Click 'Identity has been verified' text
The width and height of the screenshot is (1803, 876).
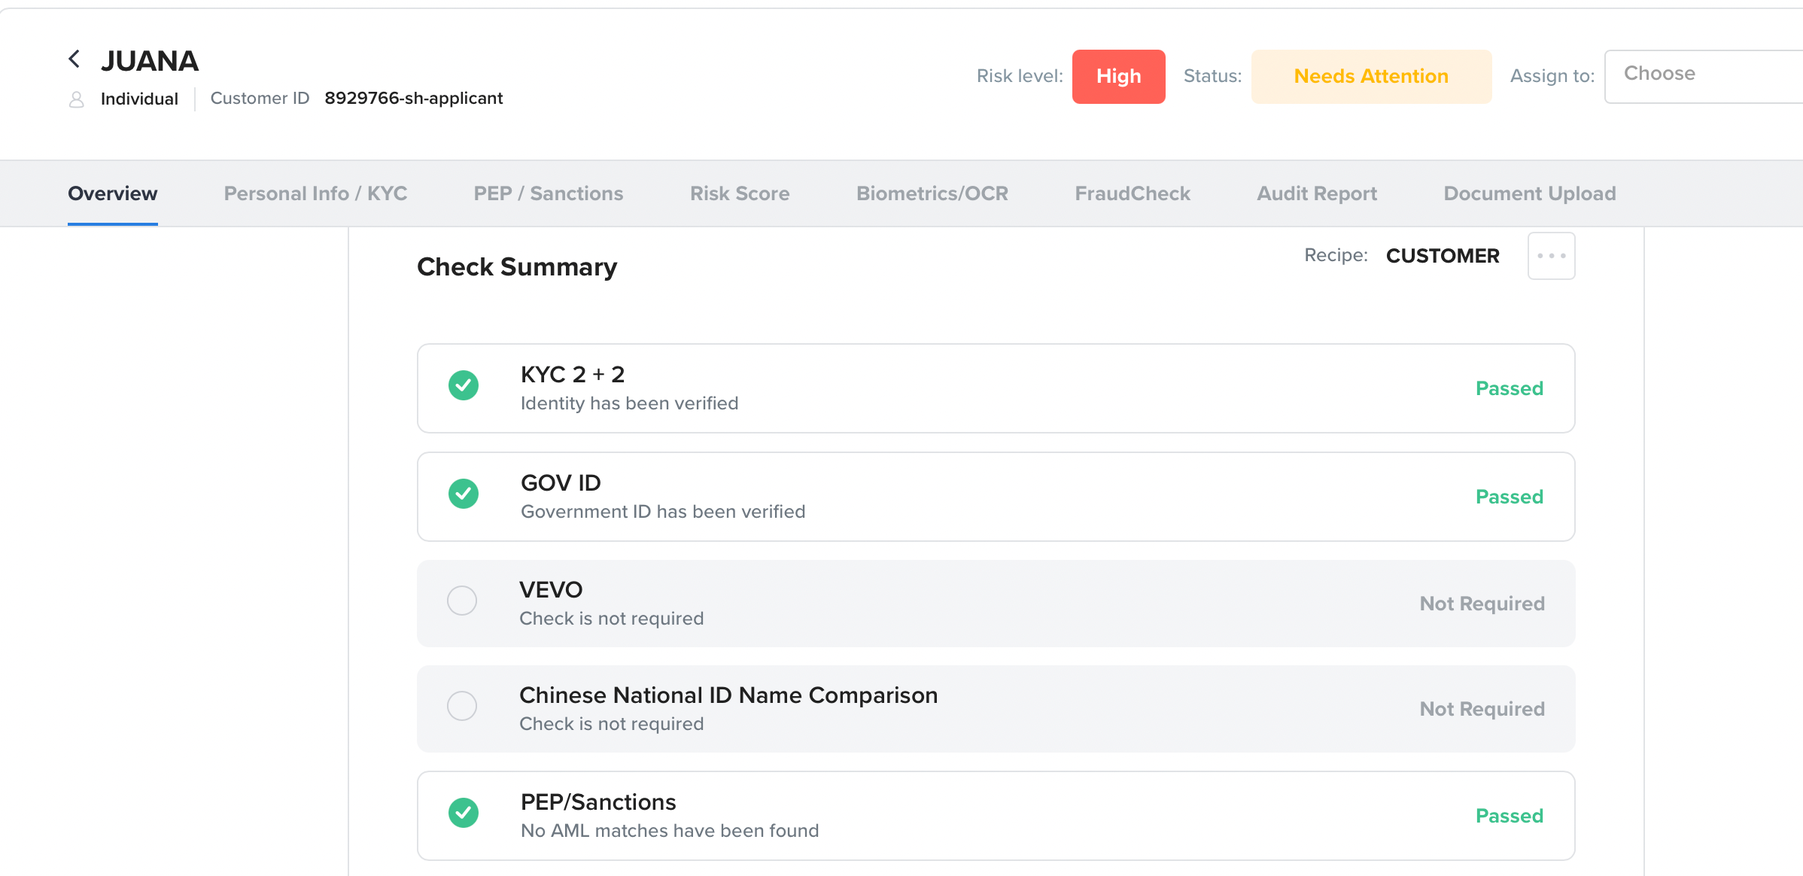[x=630, y=403]
